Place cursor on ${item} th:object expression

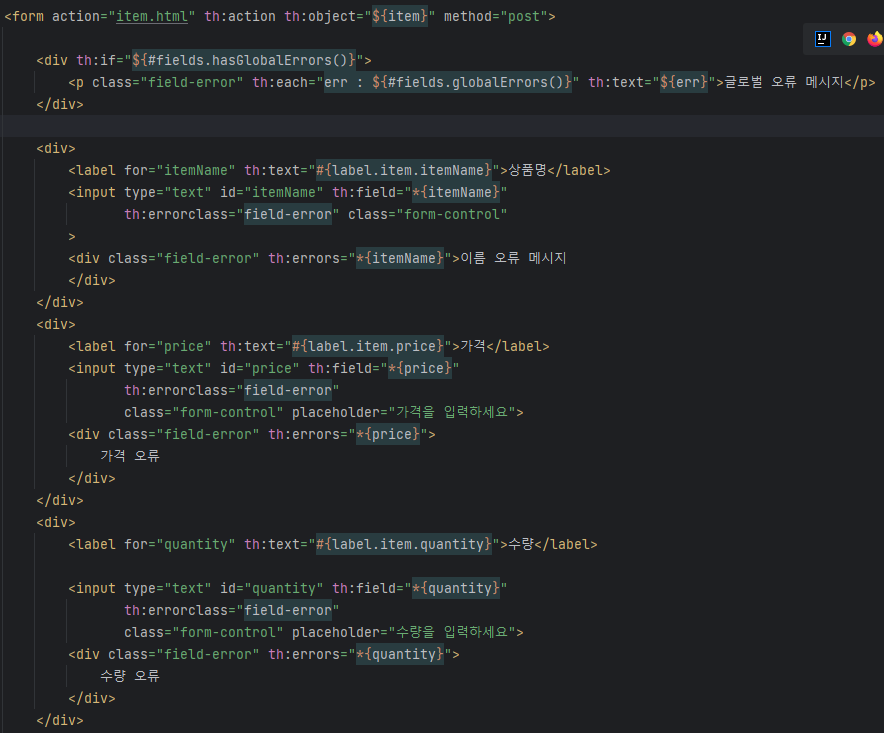pyautogui.click(x=400, y=16)
